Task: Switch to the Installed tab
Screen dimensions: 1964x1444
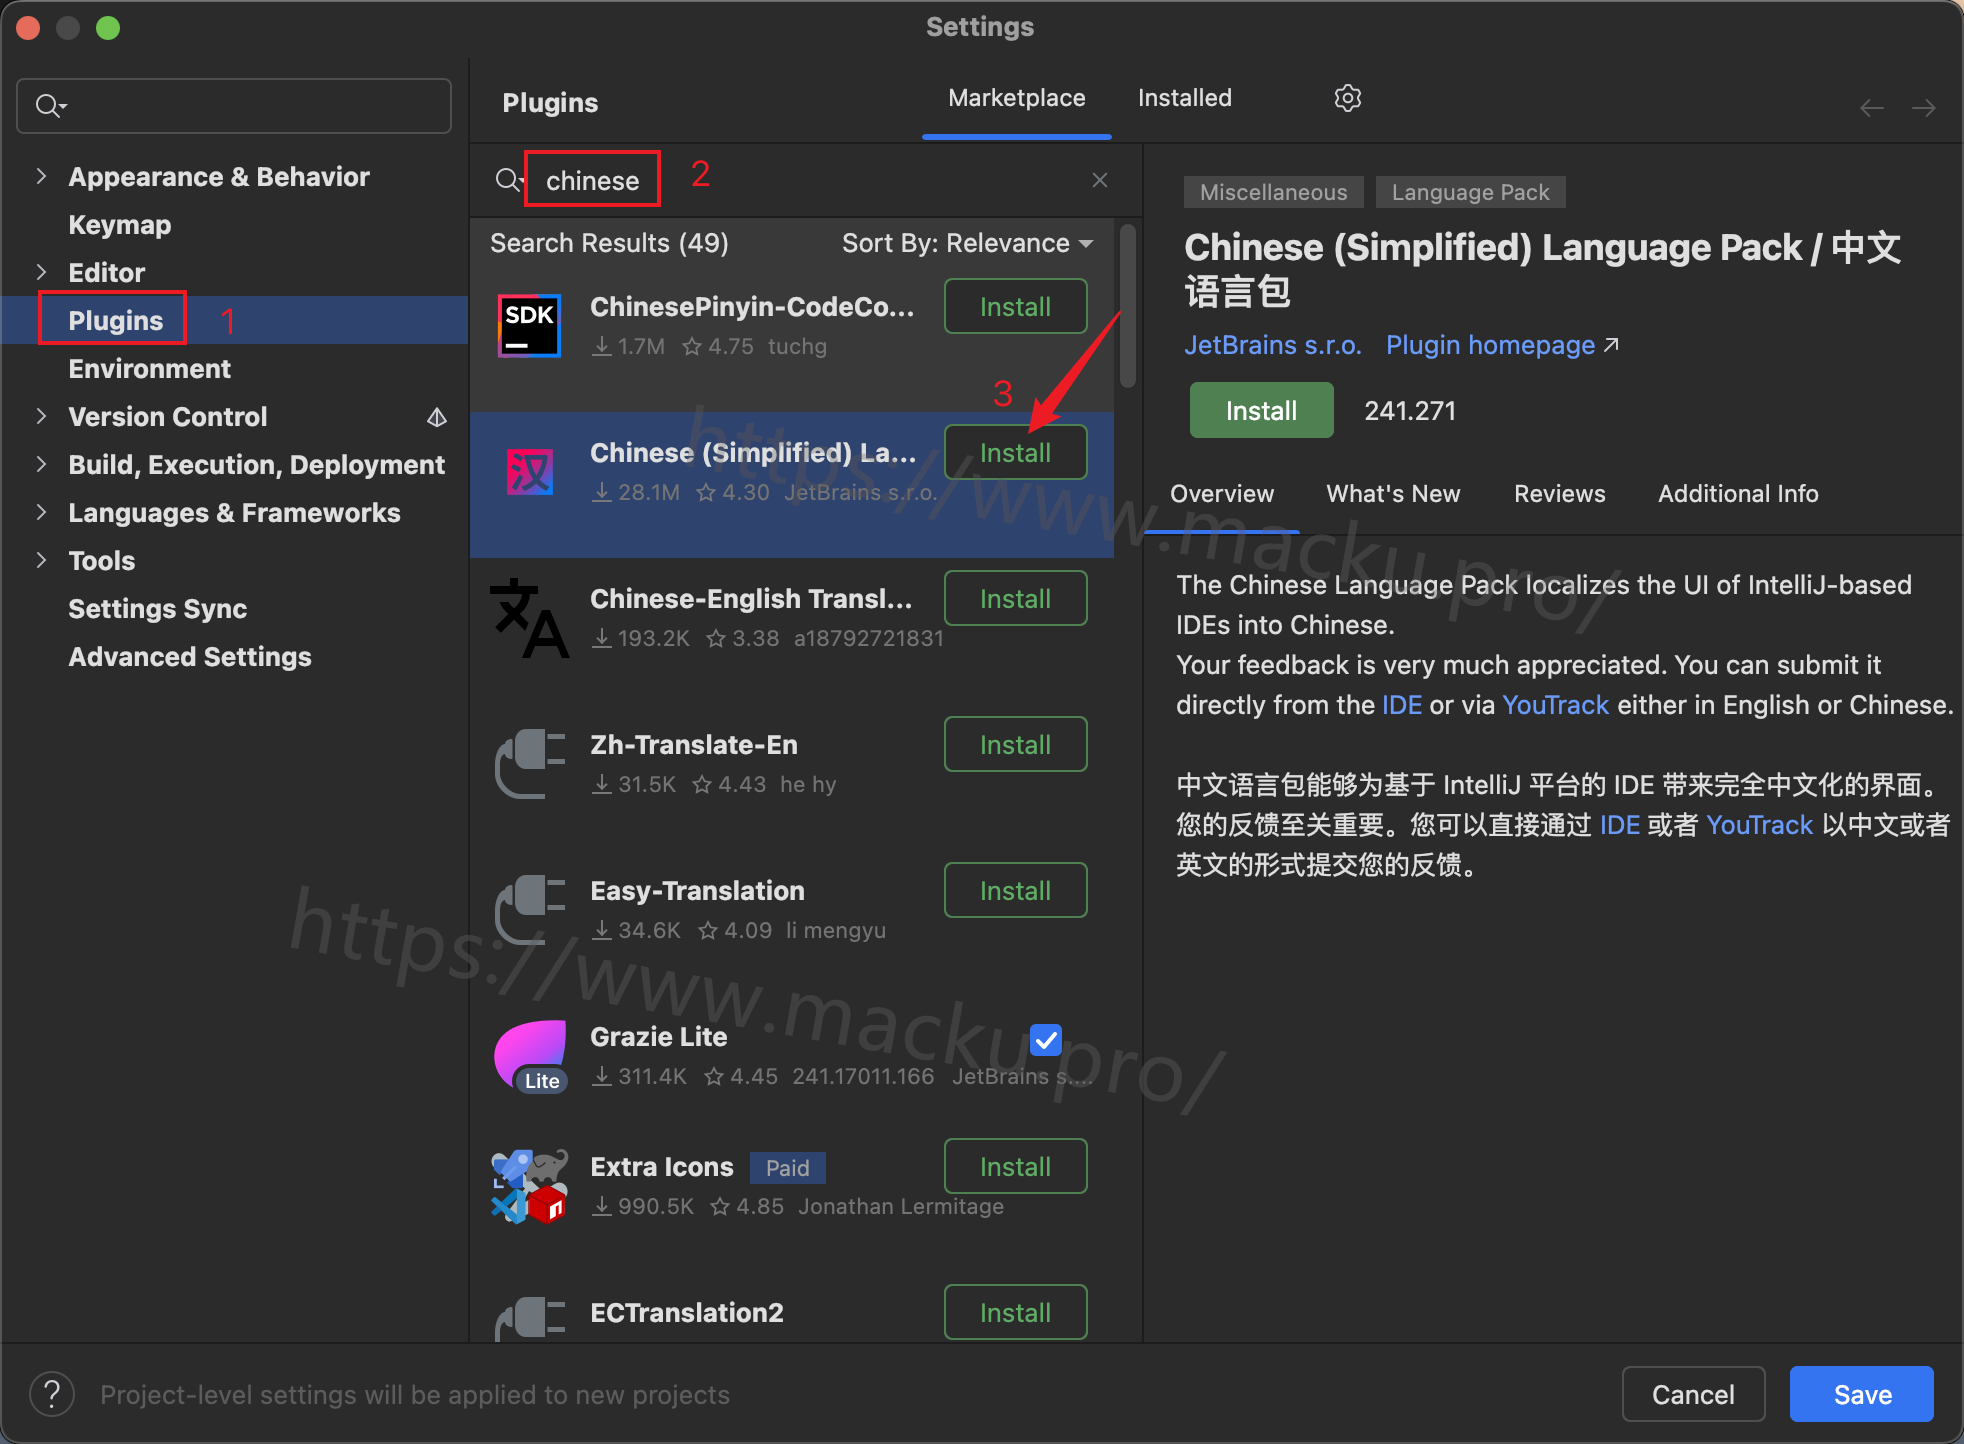Action: point(1184,98)
